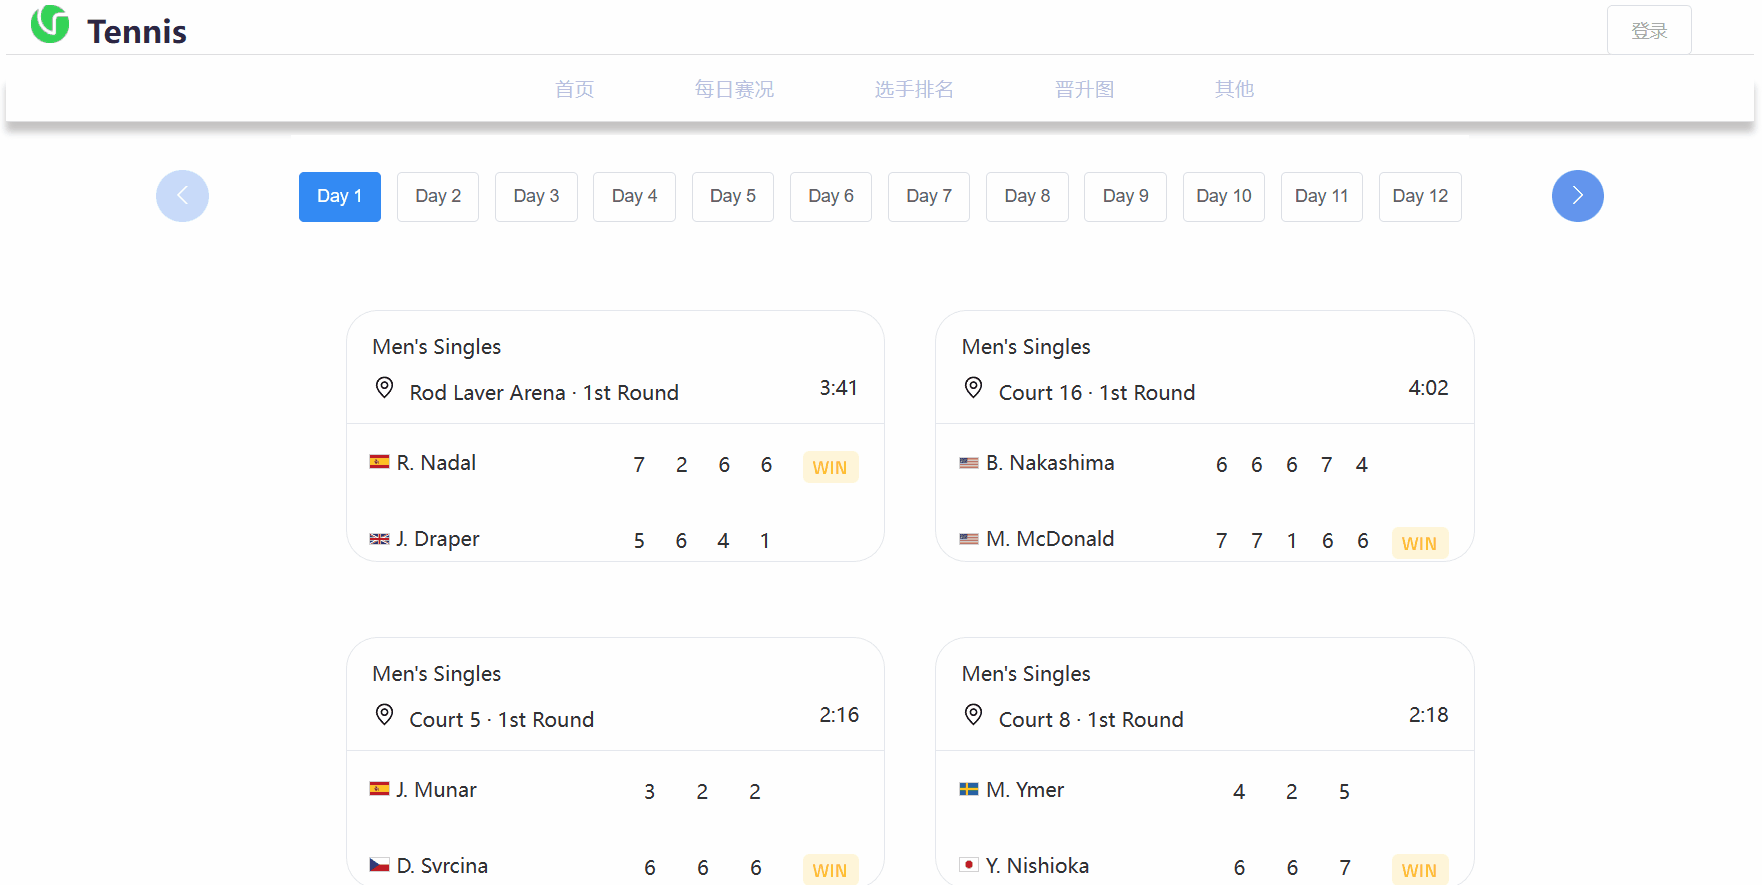This screenshot has height=885, width=1762.
Task: Switch to the Day 4 tab
Action: 634,197
